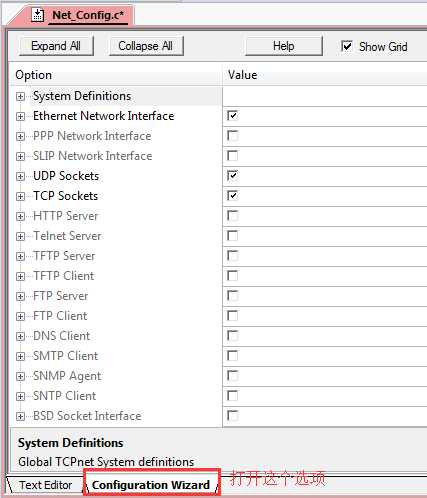
Task: Enable the Telnet Server checkbox
Action: pyautogui.click(x=232, y=236)
